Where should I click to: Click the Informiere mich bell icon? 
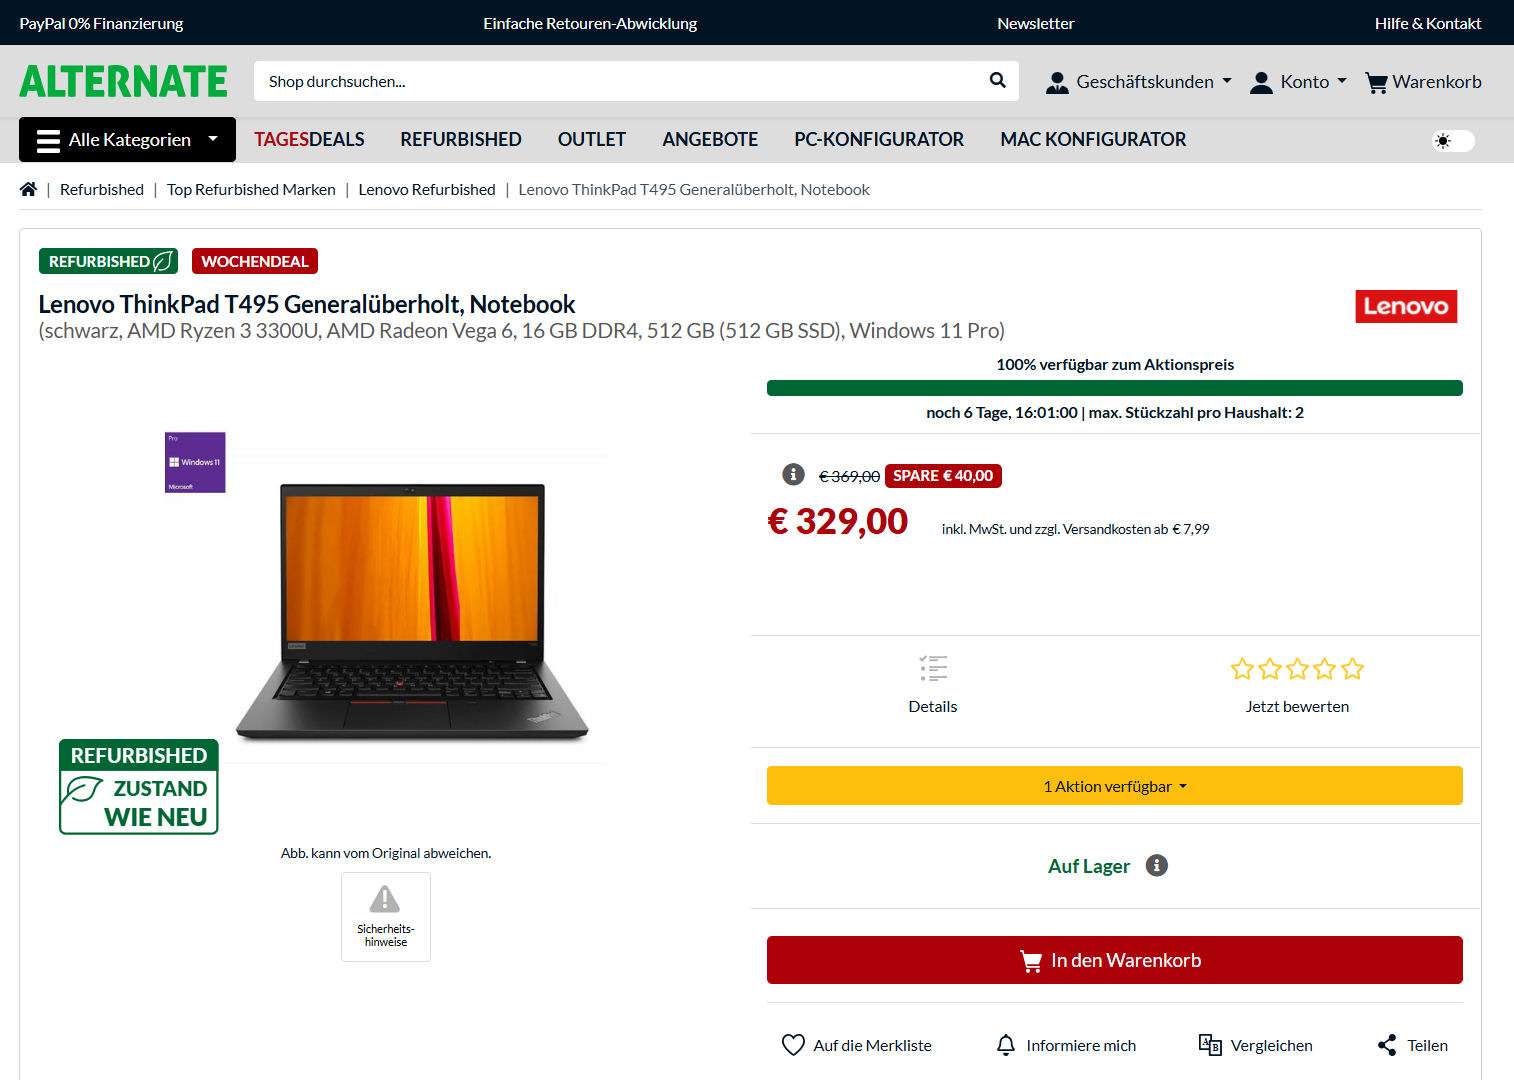click(1006, 1045)
